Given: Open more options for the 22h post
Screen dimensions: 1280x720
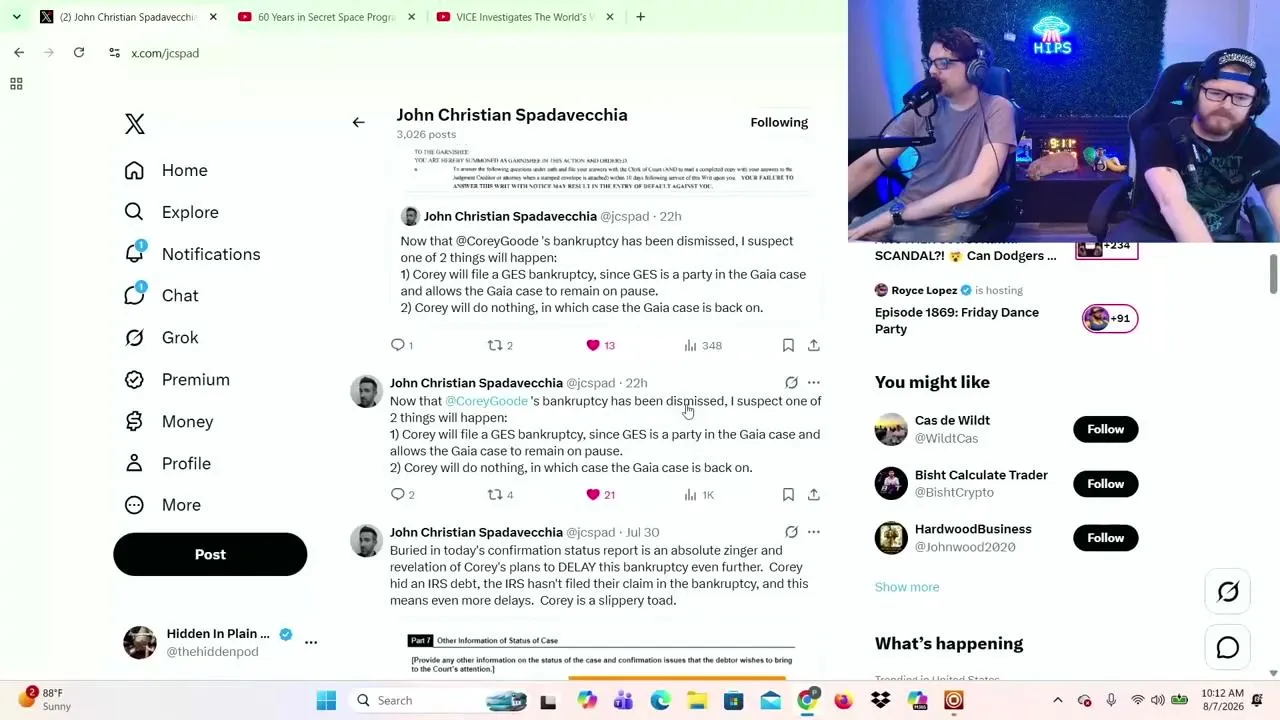Looking at the screenshot, I should (x=814, y=382).
